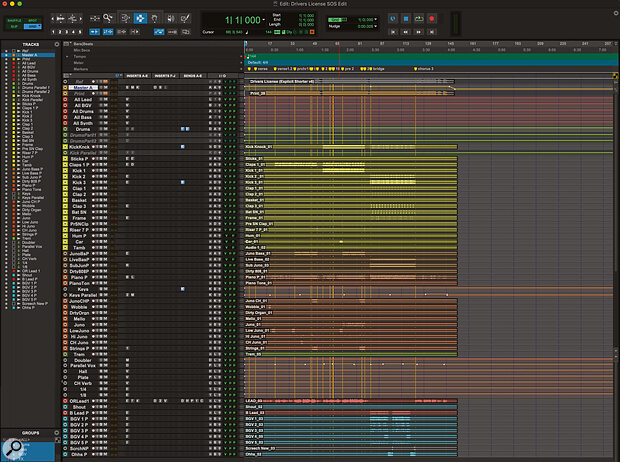Pick the Scrubber speaker tool

(170, 18)
